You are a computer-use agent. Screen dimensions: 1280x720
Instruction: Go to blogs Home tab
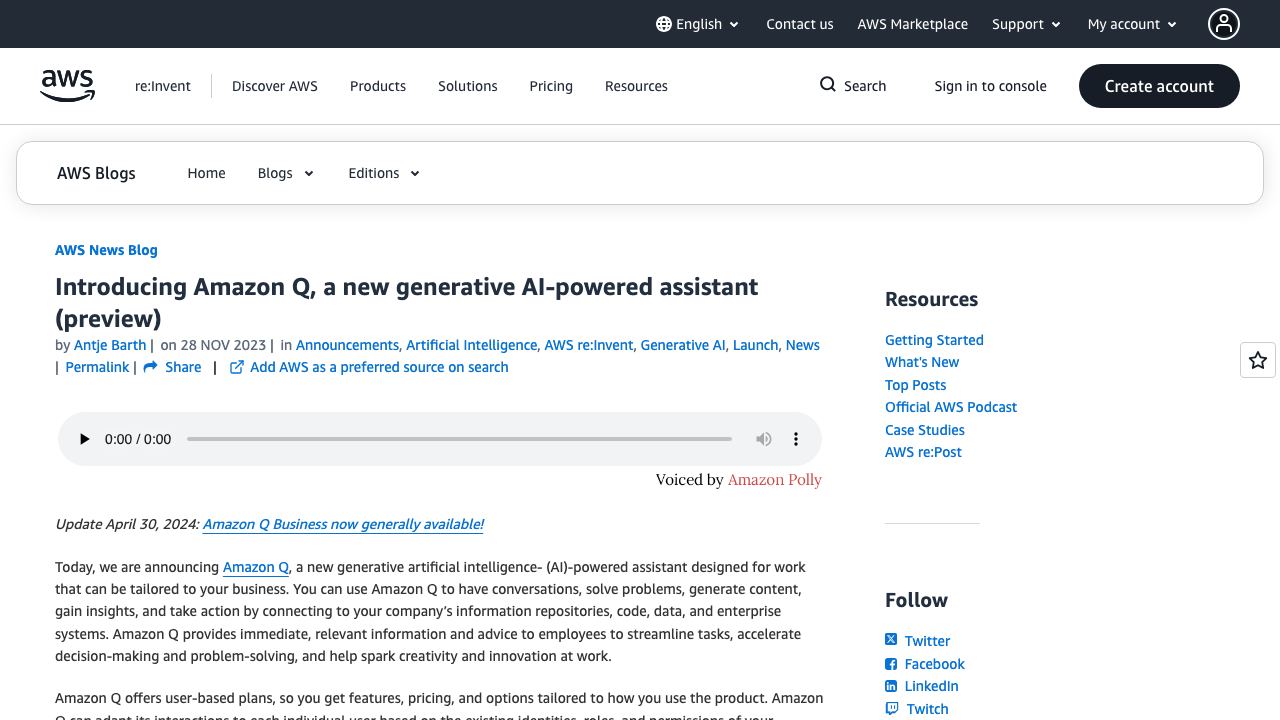[x=206, y=173]
